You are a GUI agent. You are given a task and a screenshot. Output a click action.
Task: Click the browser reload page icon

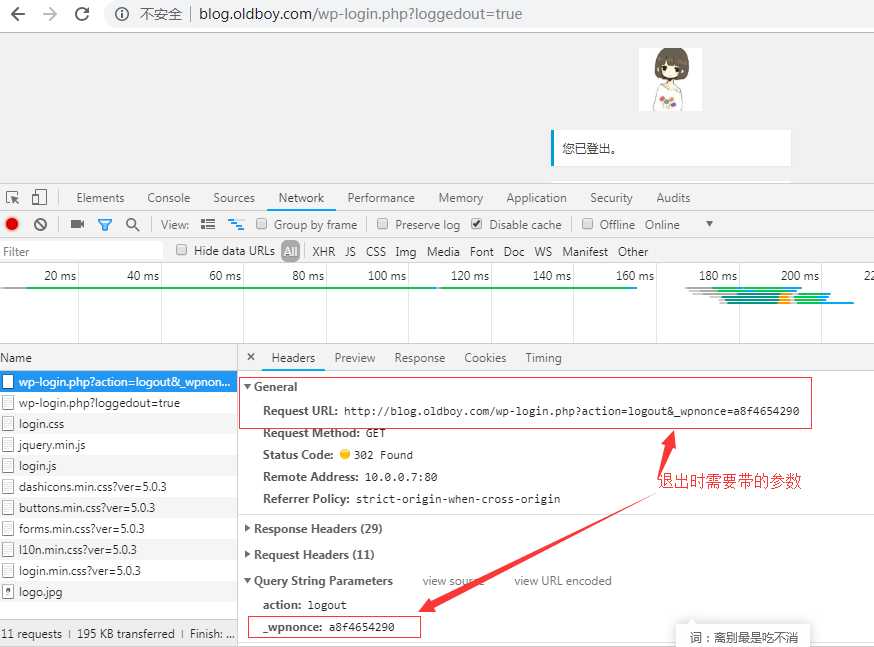coord(82,15)
